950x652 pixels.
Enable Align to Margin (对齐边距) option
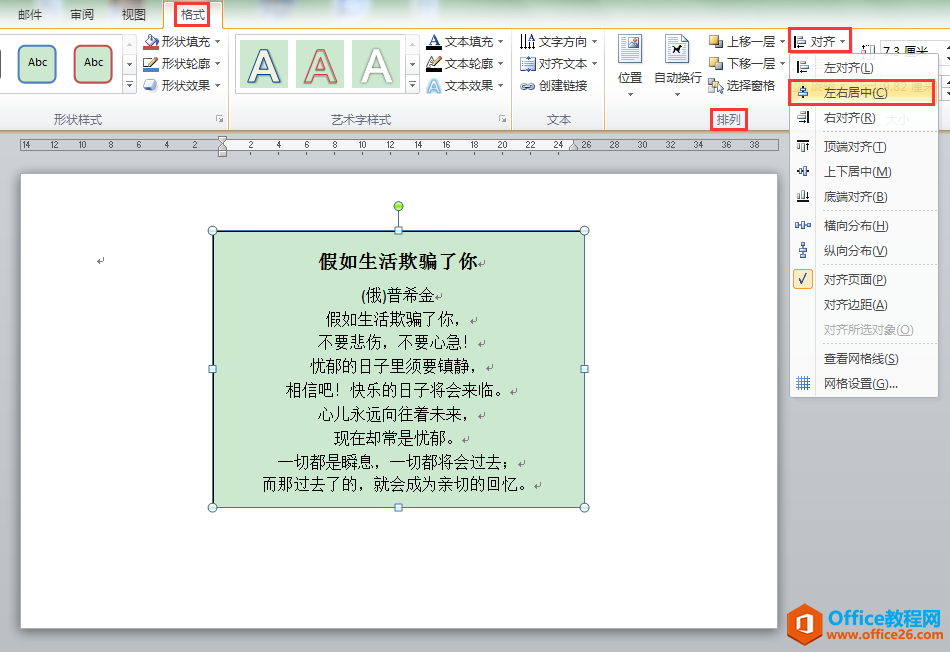pyautogui.click(x=855, y=305)
